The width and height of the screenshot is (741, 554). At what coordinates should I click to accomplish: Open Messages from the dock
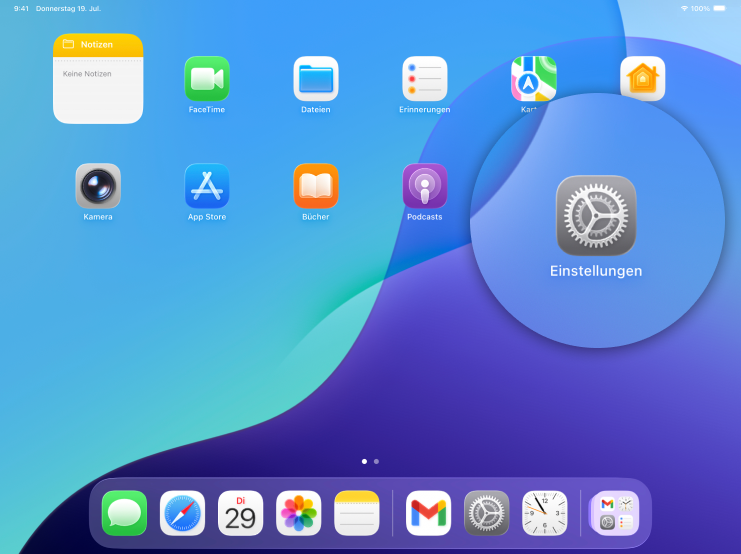point(125,513)
